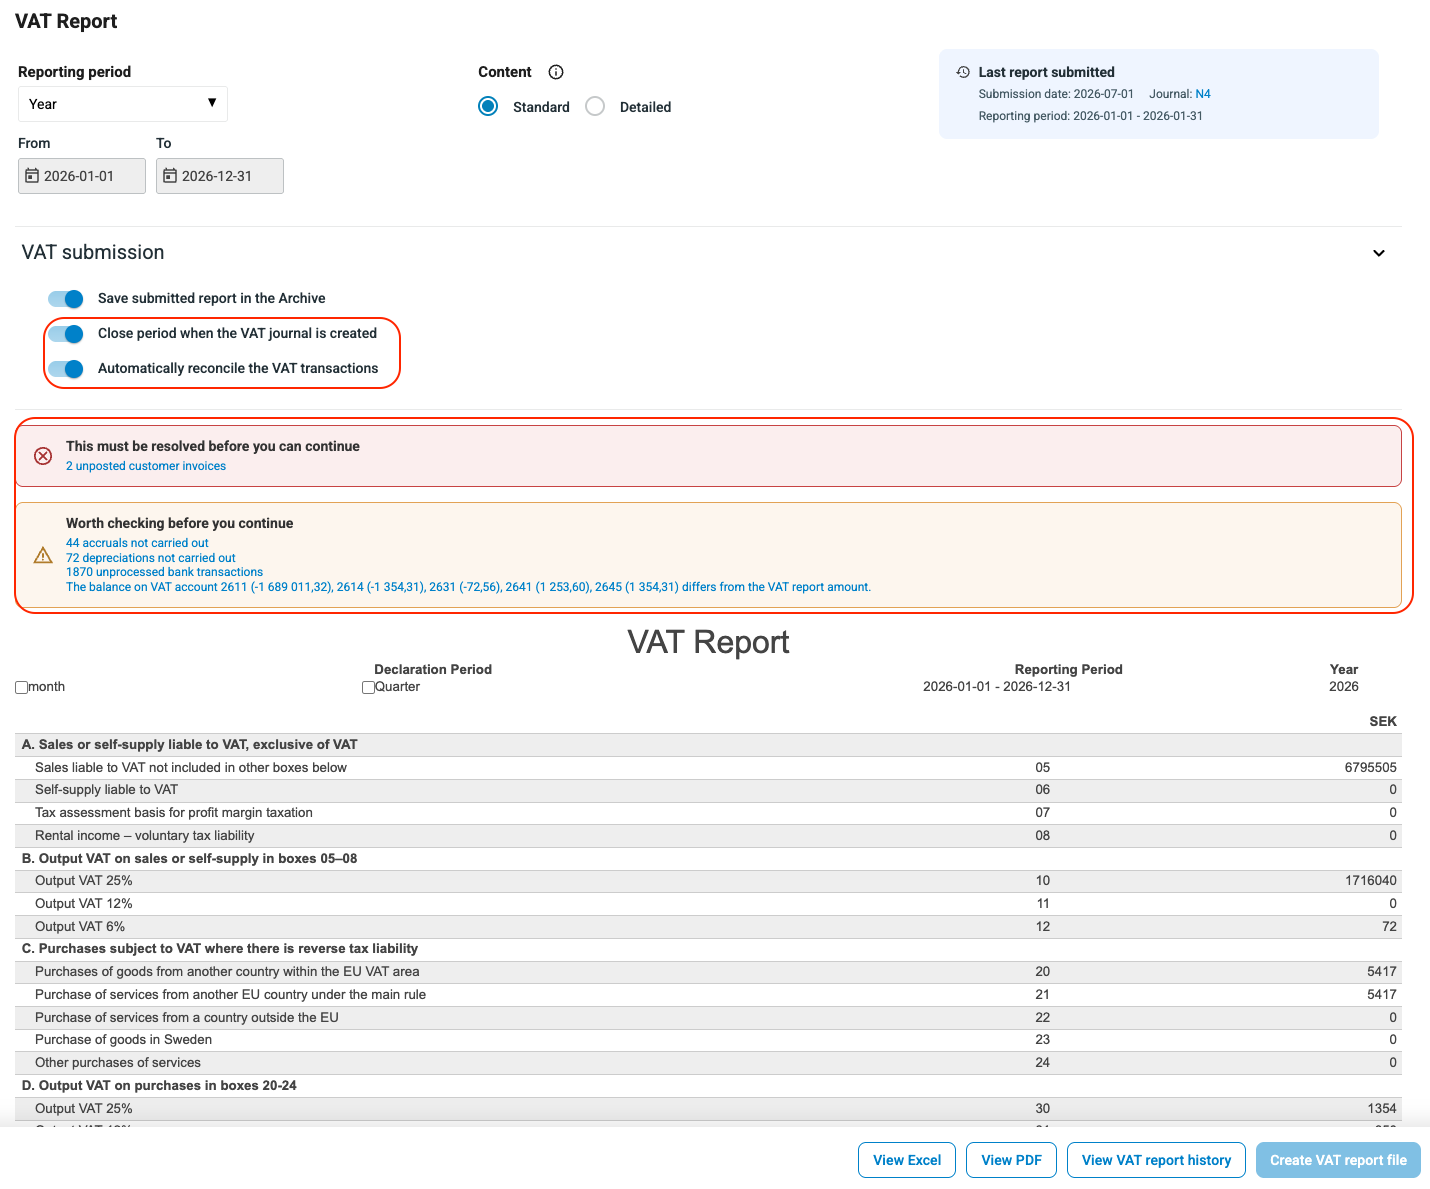This screenshot has width=1430, height=1189.
Task: Click the calendar icon in From date
Action: 32,176
